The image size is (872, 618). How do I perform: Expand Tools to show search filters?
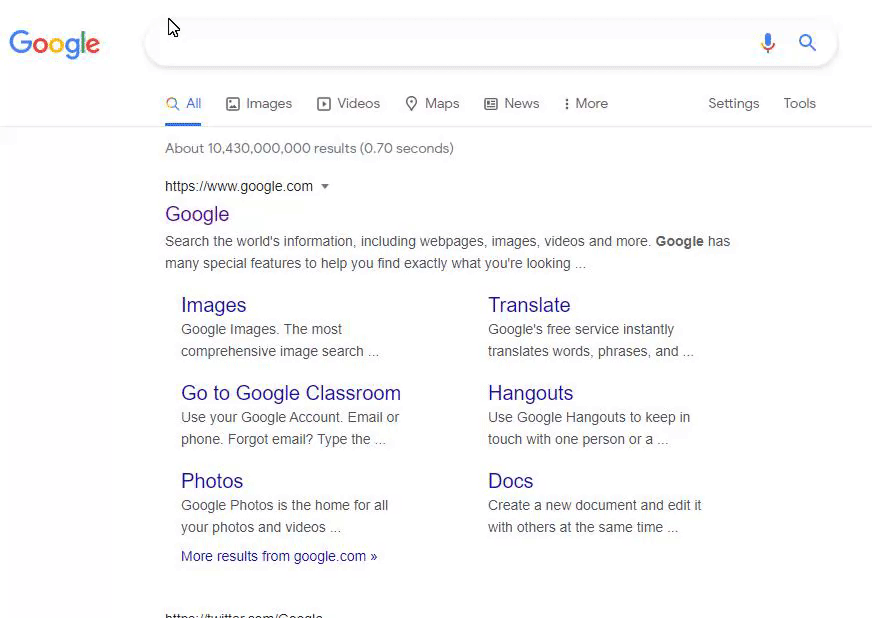(799, 103)
